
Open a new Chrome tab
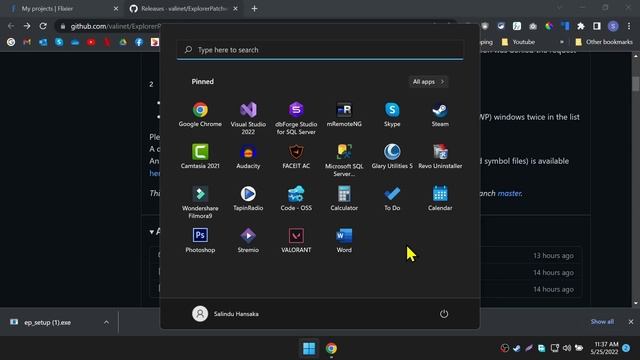pos(254,9)
